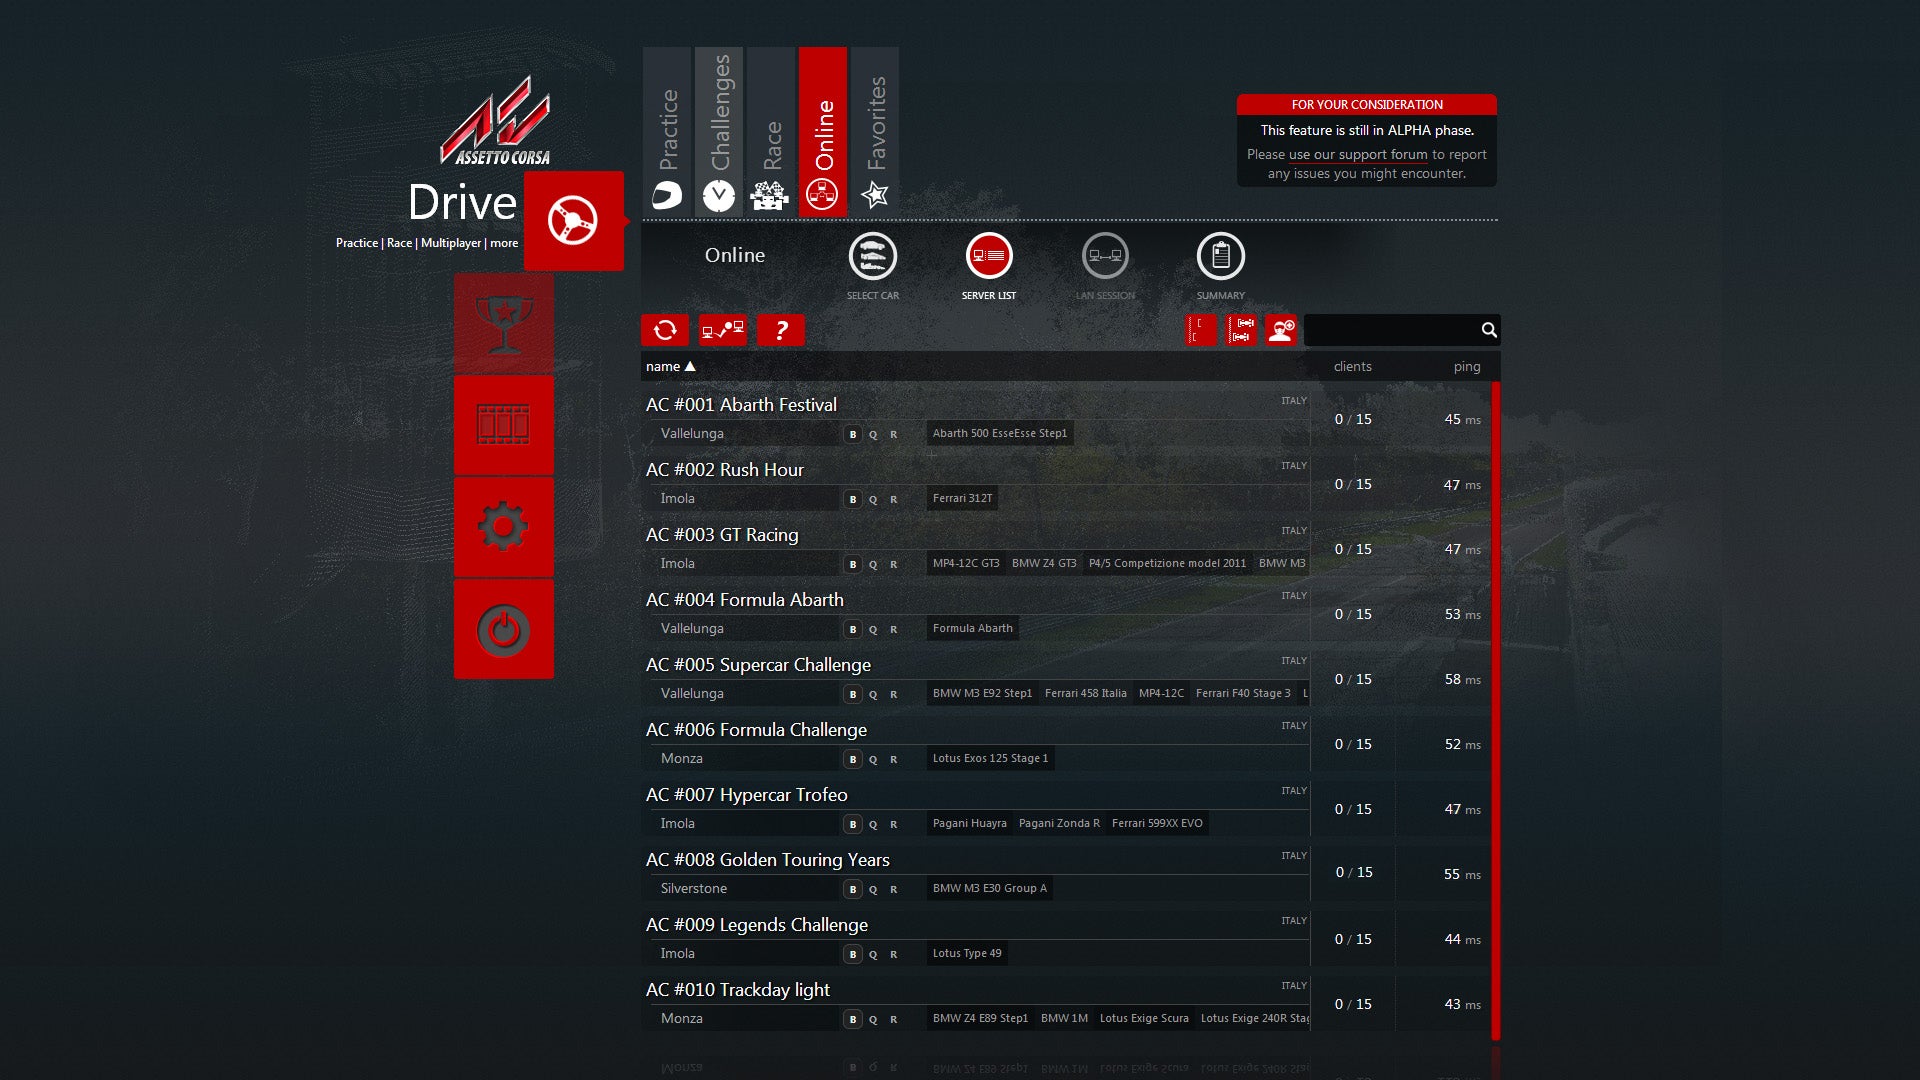
Task: Sort servers by the ping column
Action: click(1466, 366)
